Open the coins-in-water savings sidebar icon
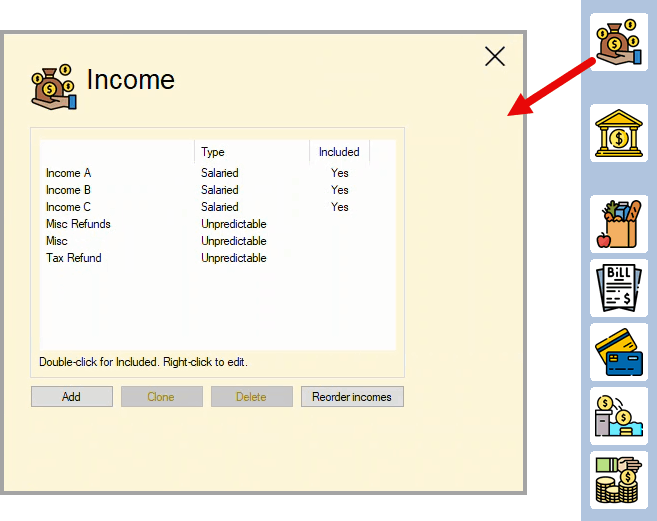This screenshot has width=657, height=521. click(619, 416)
